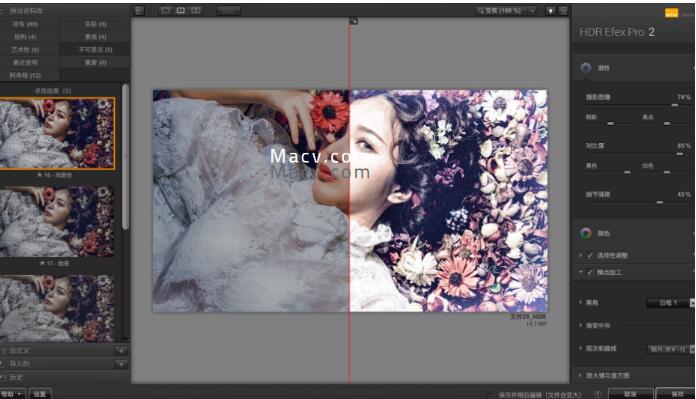This screenshot has width=696, height=399.
Task: Select the category tab with count (12)
Action: 25,75
